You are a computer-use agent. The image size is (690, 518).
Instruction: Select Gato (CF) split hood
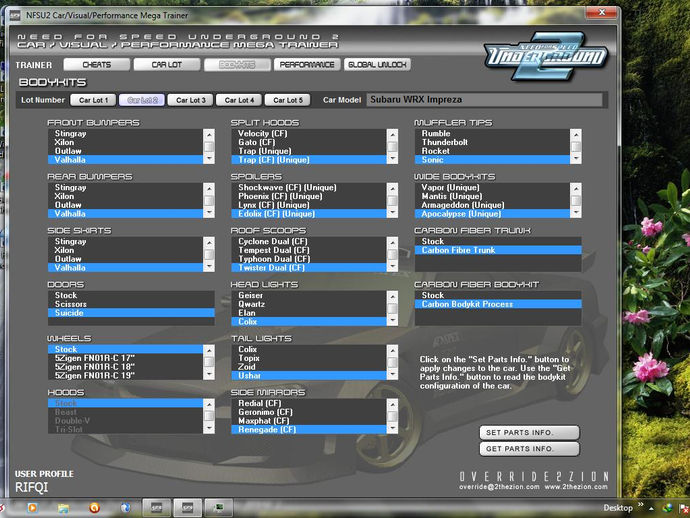click(309, 142)
